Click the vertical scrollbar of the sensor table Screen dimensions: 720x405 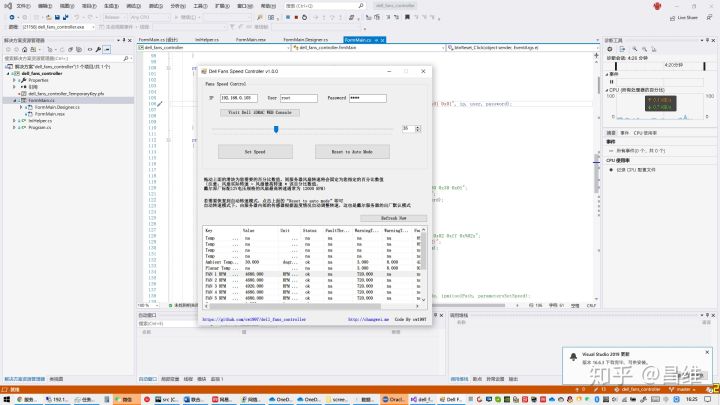[x=423, y=264]
